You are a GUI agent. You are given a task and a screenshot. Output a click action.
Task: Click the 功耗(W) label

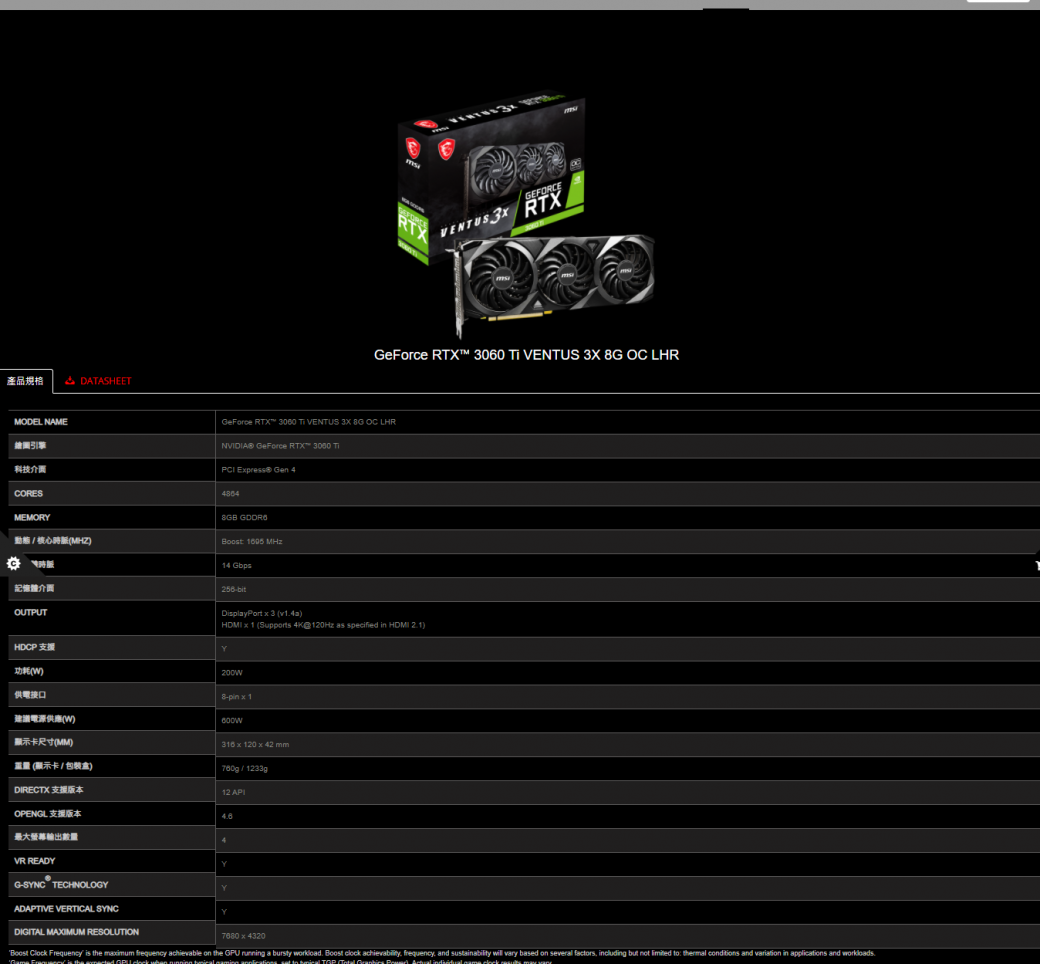(x=29, y=671)
